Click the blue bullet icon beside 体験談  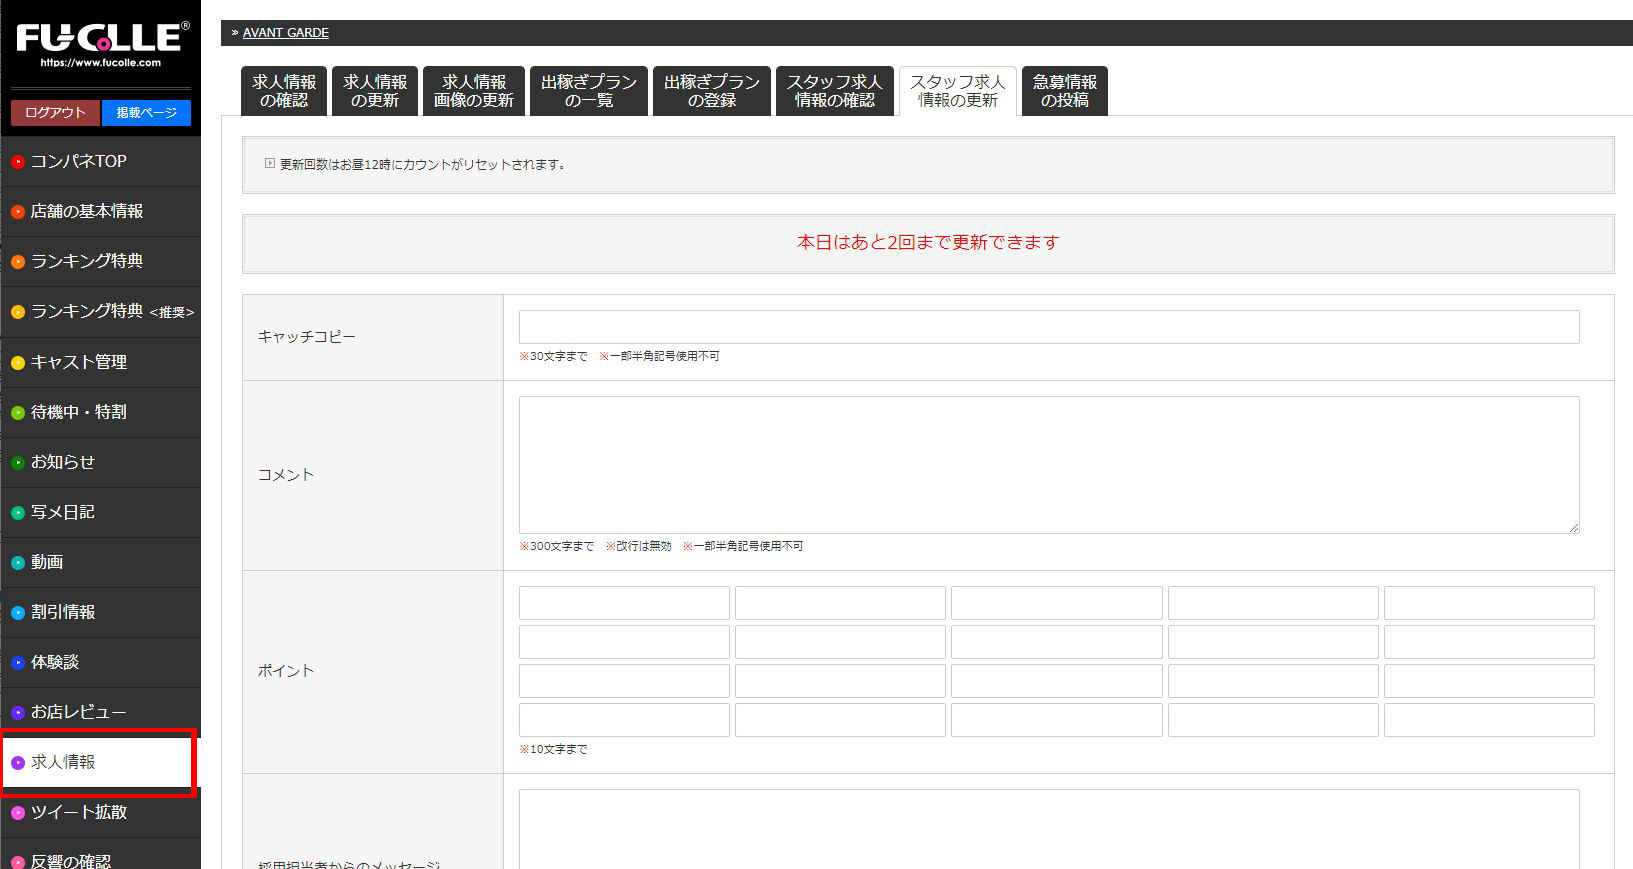pyautogui.click(x=17, y=663)
